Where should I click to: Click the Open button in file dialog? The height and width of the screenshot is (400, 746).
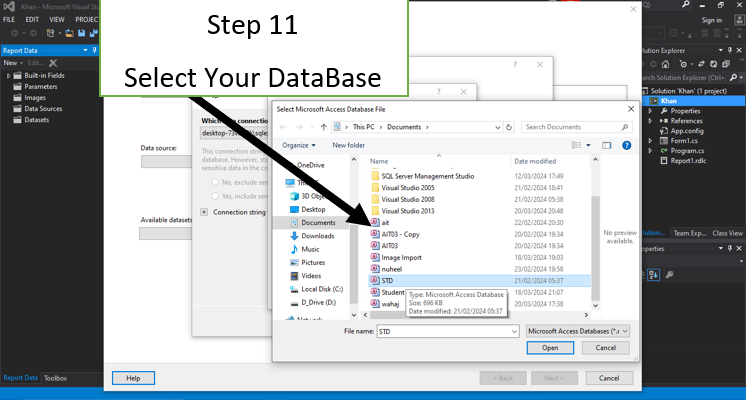[x=550, y=348]
